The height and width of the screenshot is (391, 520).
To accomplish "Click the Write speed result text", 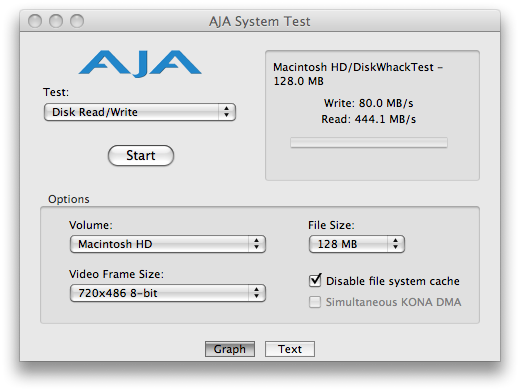I will pyautogui.click(x=368, y=103).
